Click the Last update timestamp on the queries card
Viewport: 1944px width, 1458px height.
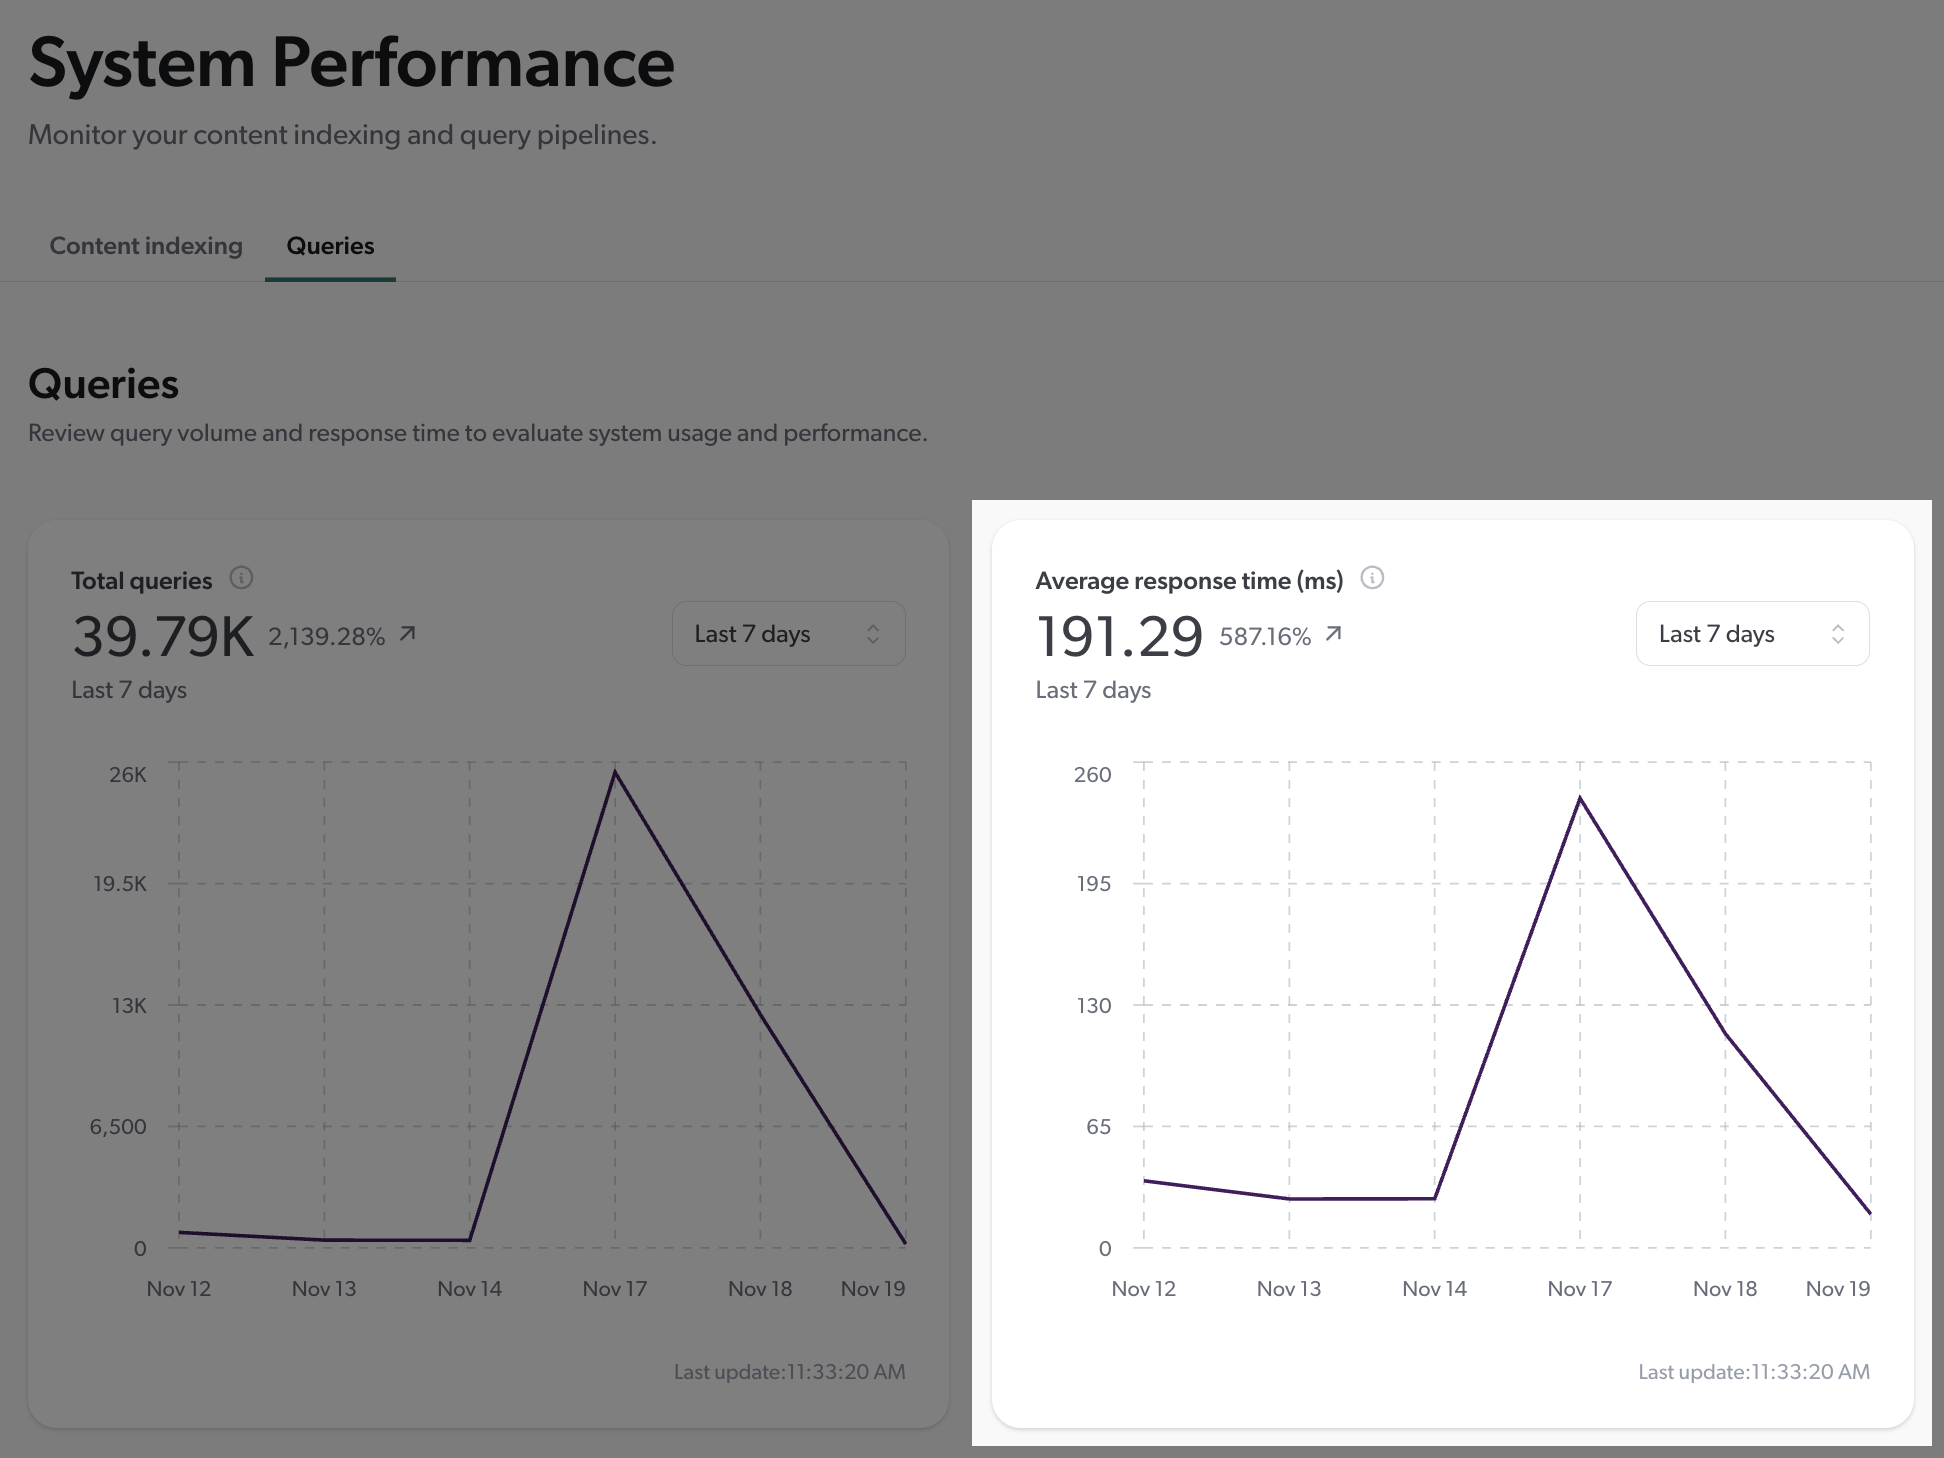coord(789,1371)
